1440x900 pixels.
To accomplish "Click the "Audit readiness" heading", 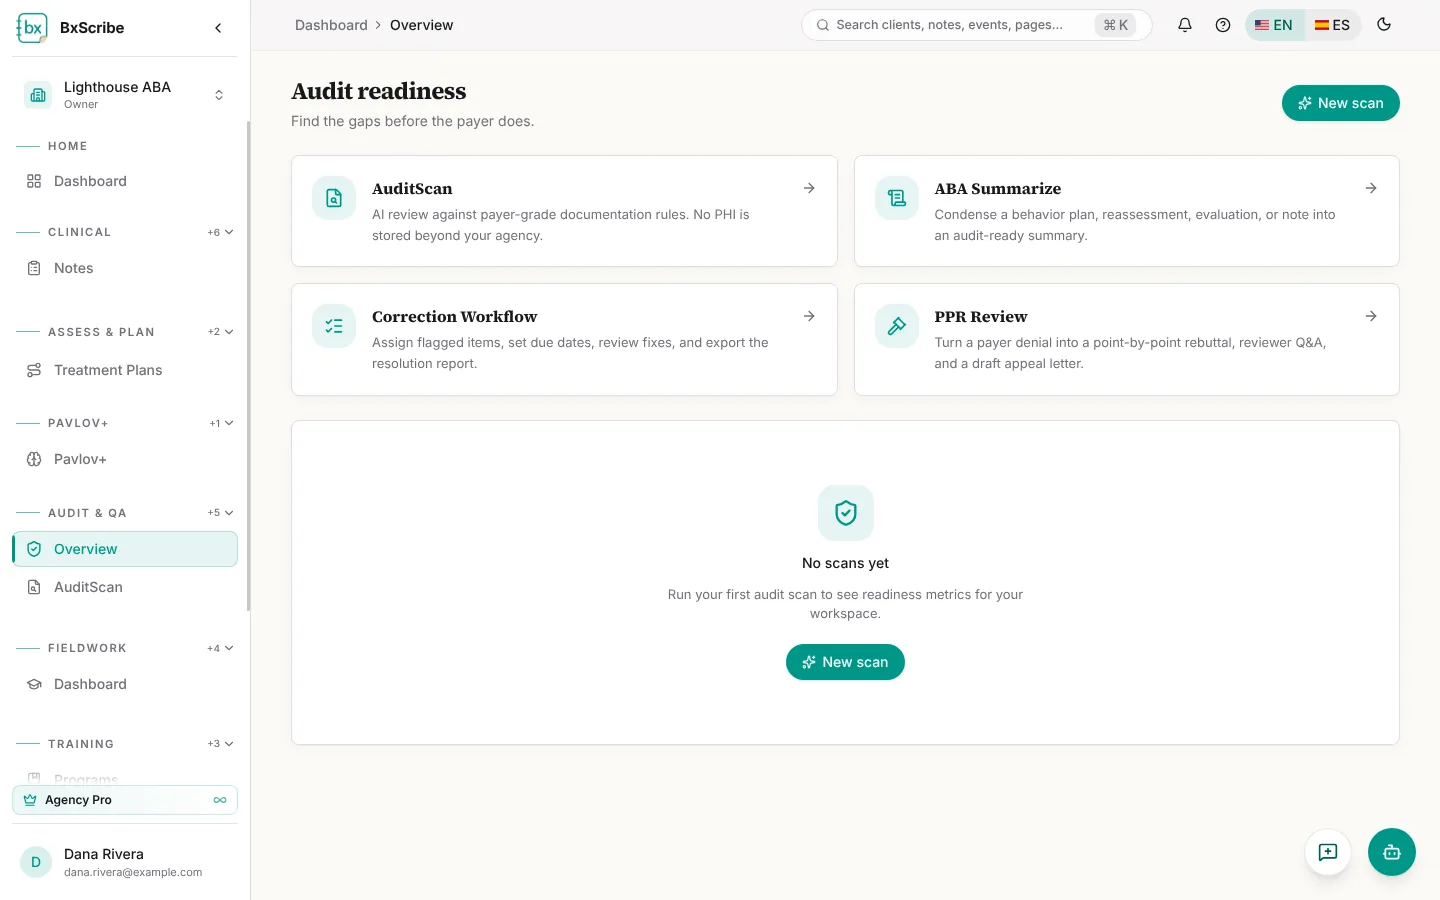I will click(379, 91).
